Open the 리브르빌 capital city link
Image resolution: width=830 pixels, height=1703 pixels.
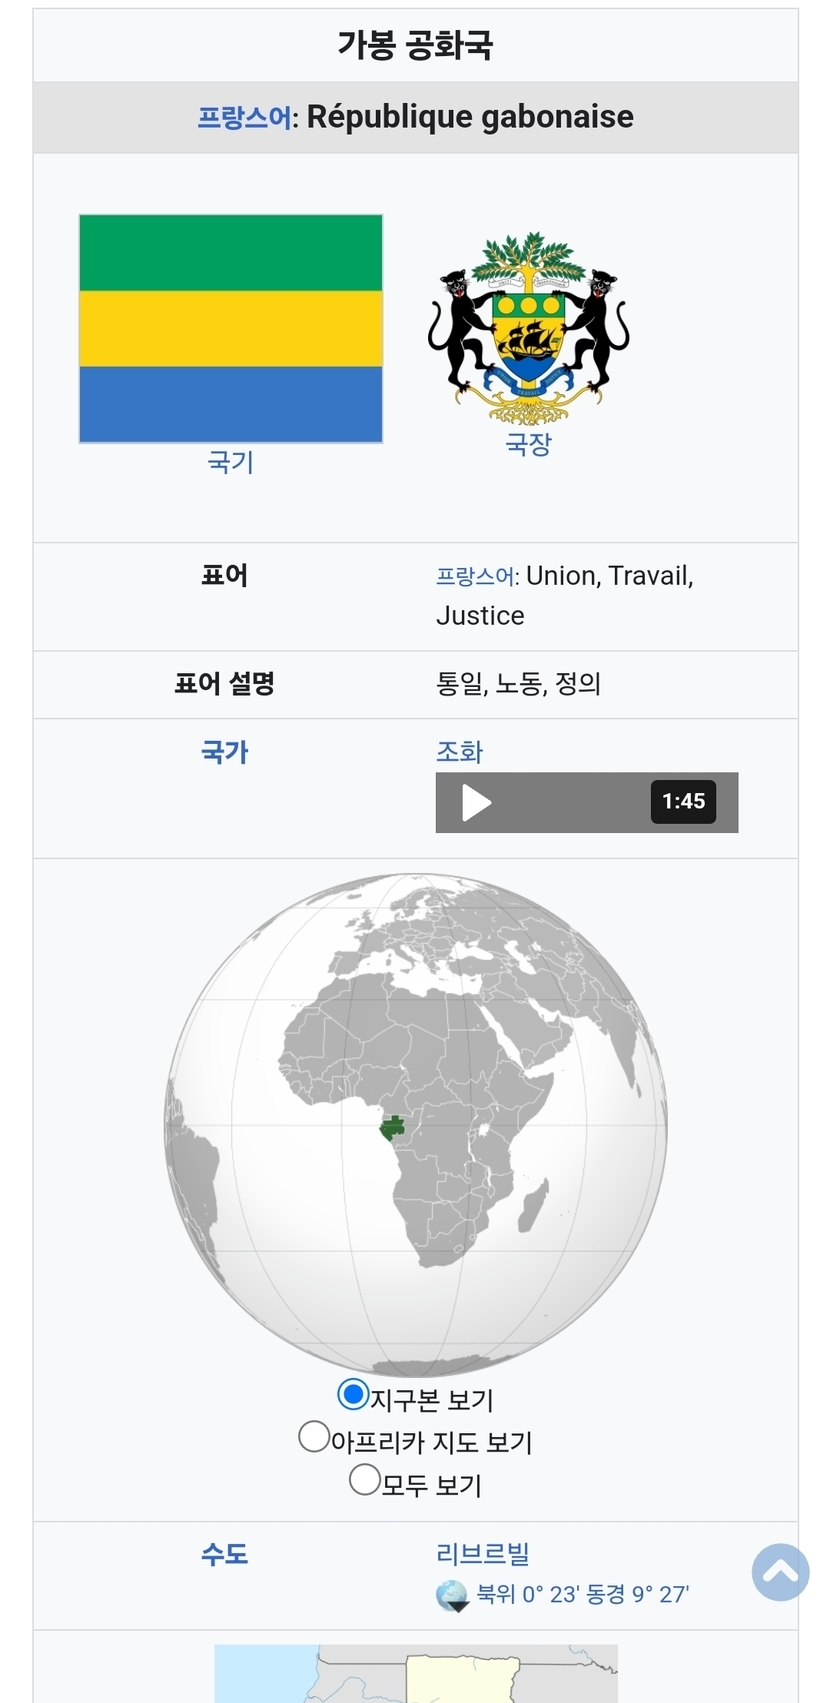[483, 1554]
